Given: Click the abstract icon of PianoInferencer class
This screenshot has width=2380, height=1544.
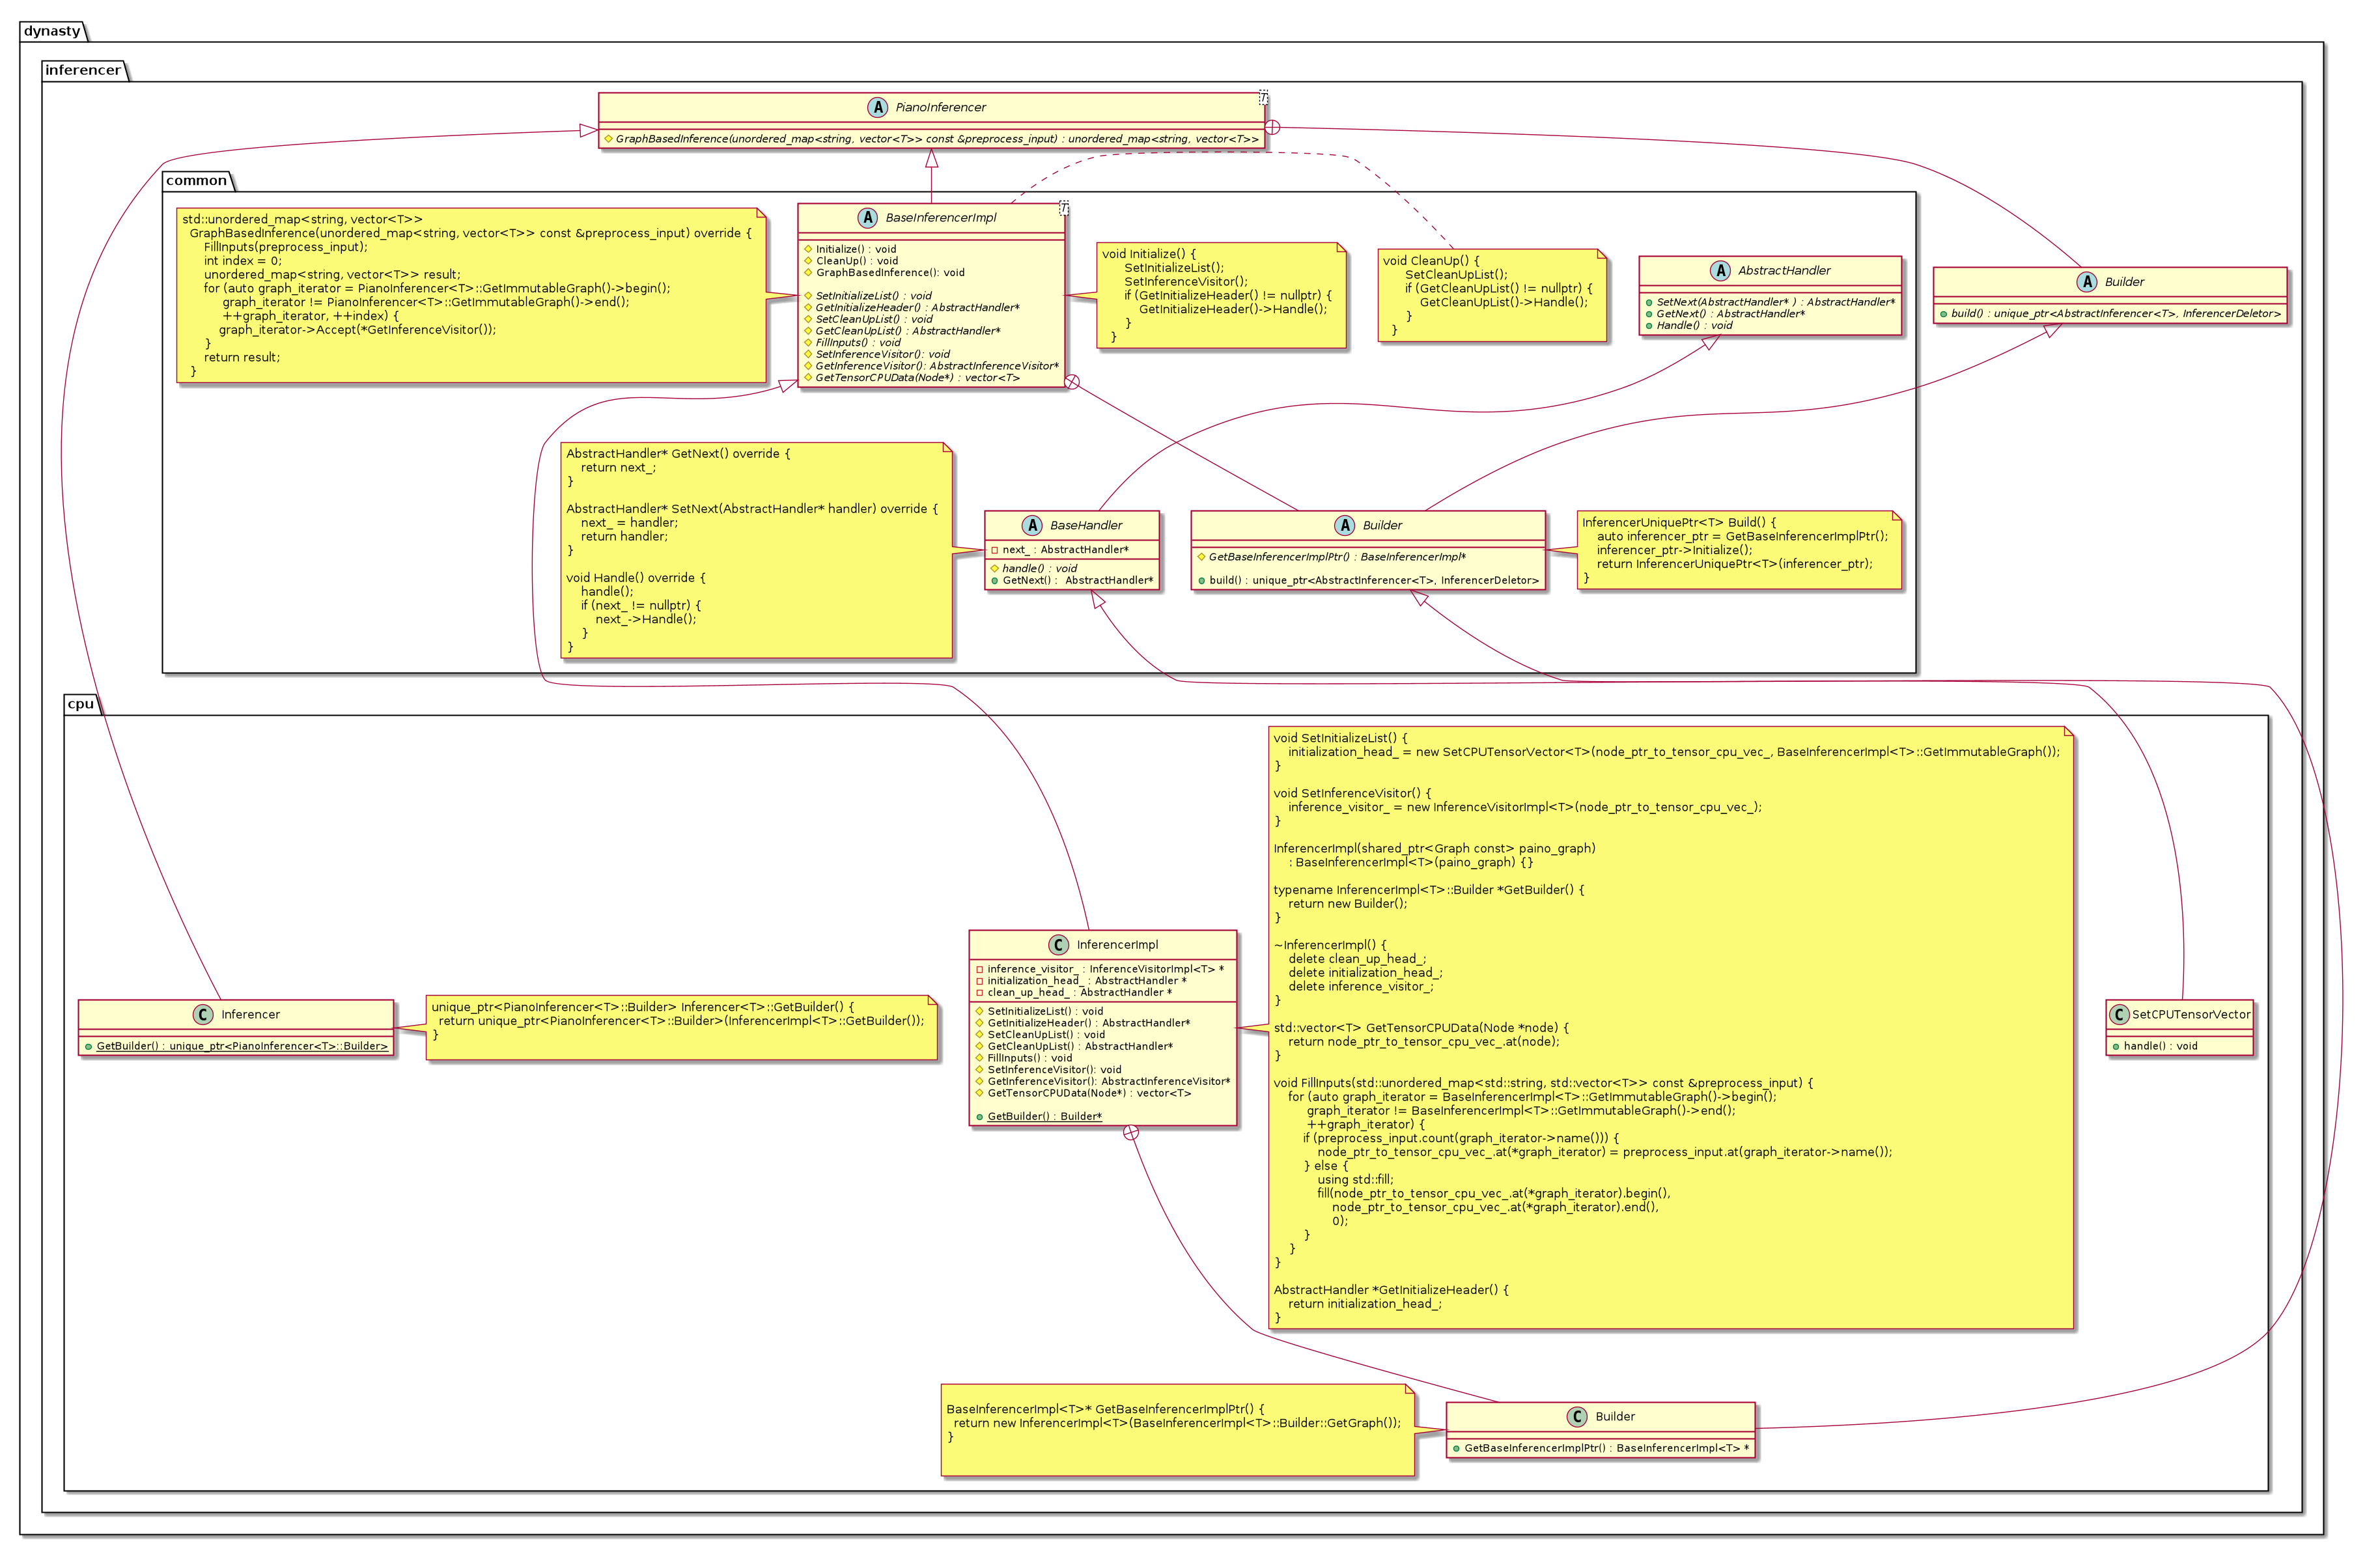Looking at the screenshot, I should tap(877, 107).
